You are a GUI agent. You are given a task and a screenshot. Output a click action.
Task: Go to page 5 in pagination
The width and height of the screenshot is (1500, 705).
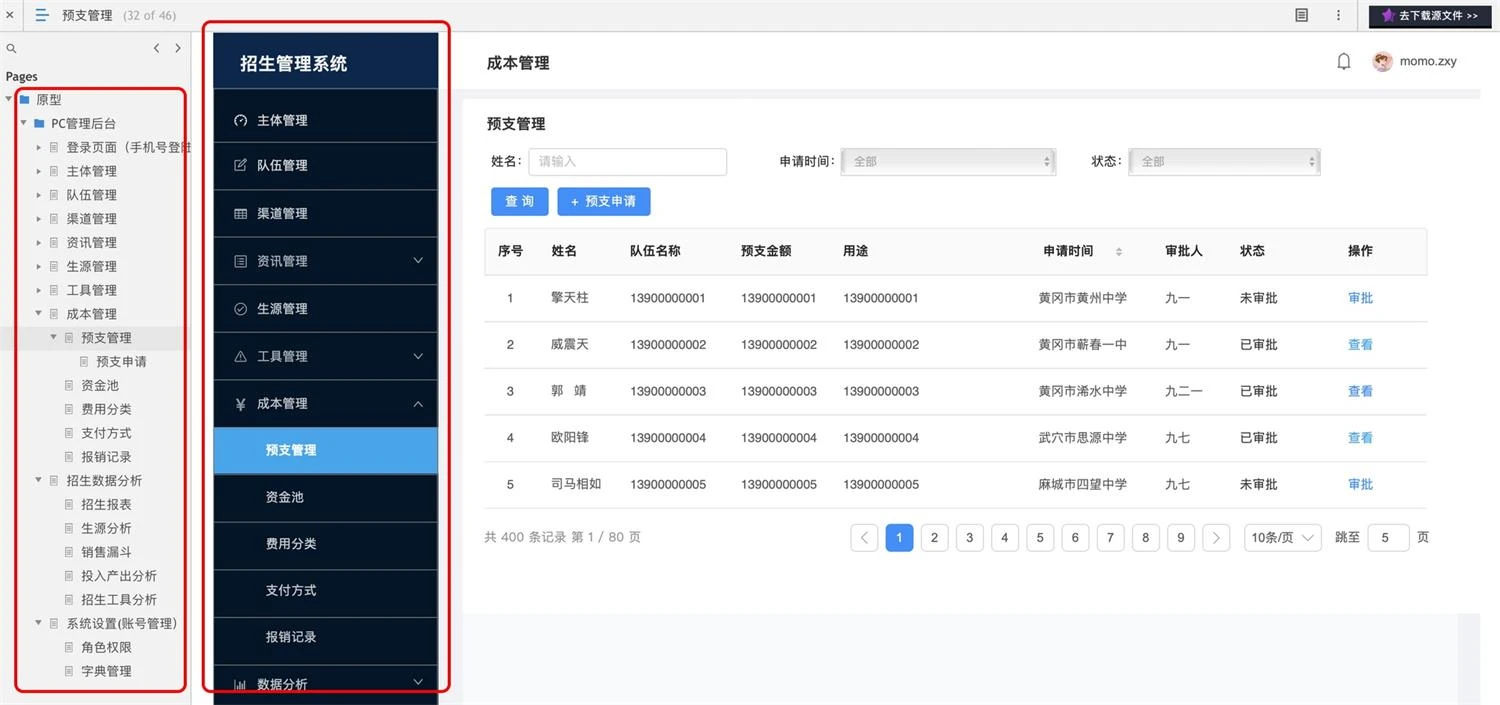[x=1040, y=538]
